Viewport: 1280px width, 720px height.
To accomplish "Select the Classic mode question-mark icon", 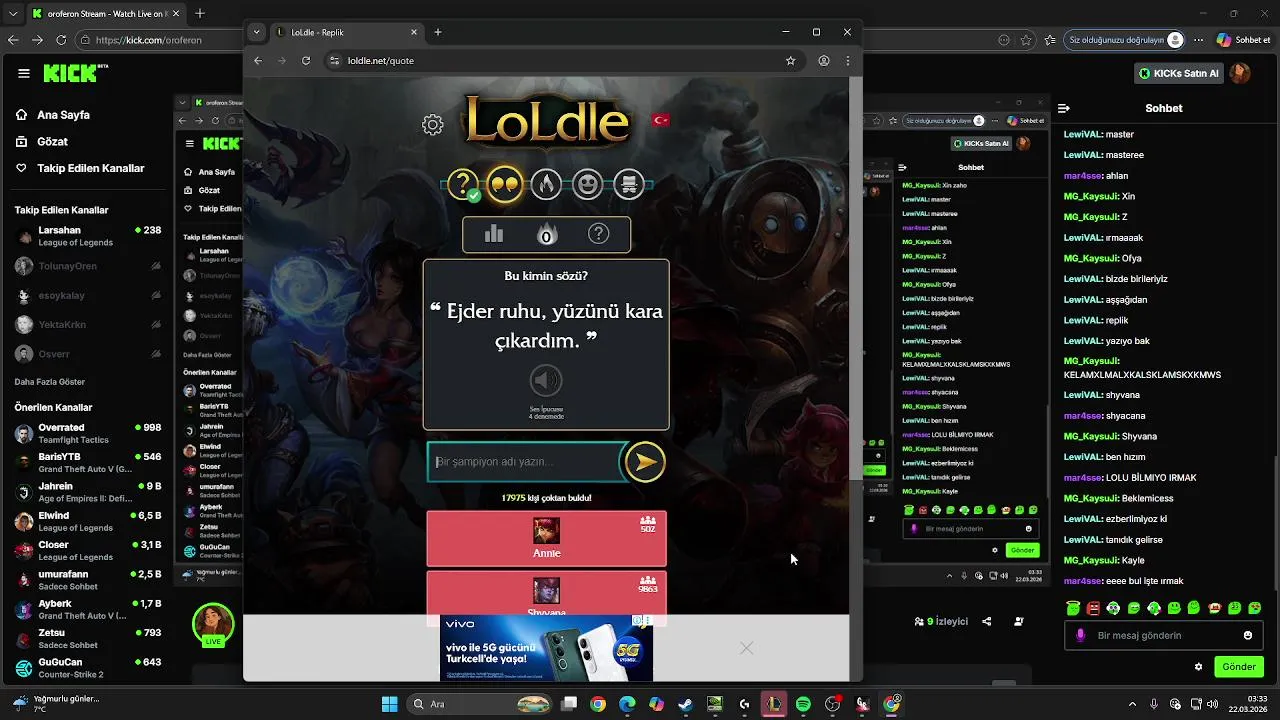I will (463, 184).
